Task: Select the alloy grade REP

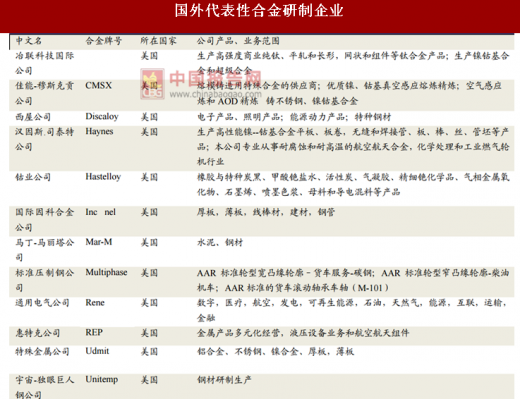Action: (94, 333)
